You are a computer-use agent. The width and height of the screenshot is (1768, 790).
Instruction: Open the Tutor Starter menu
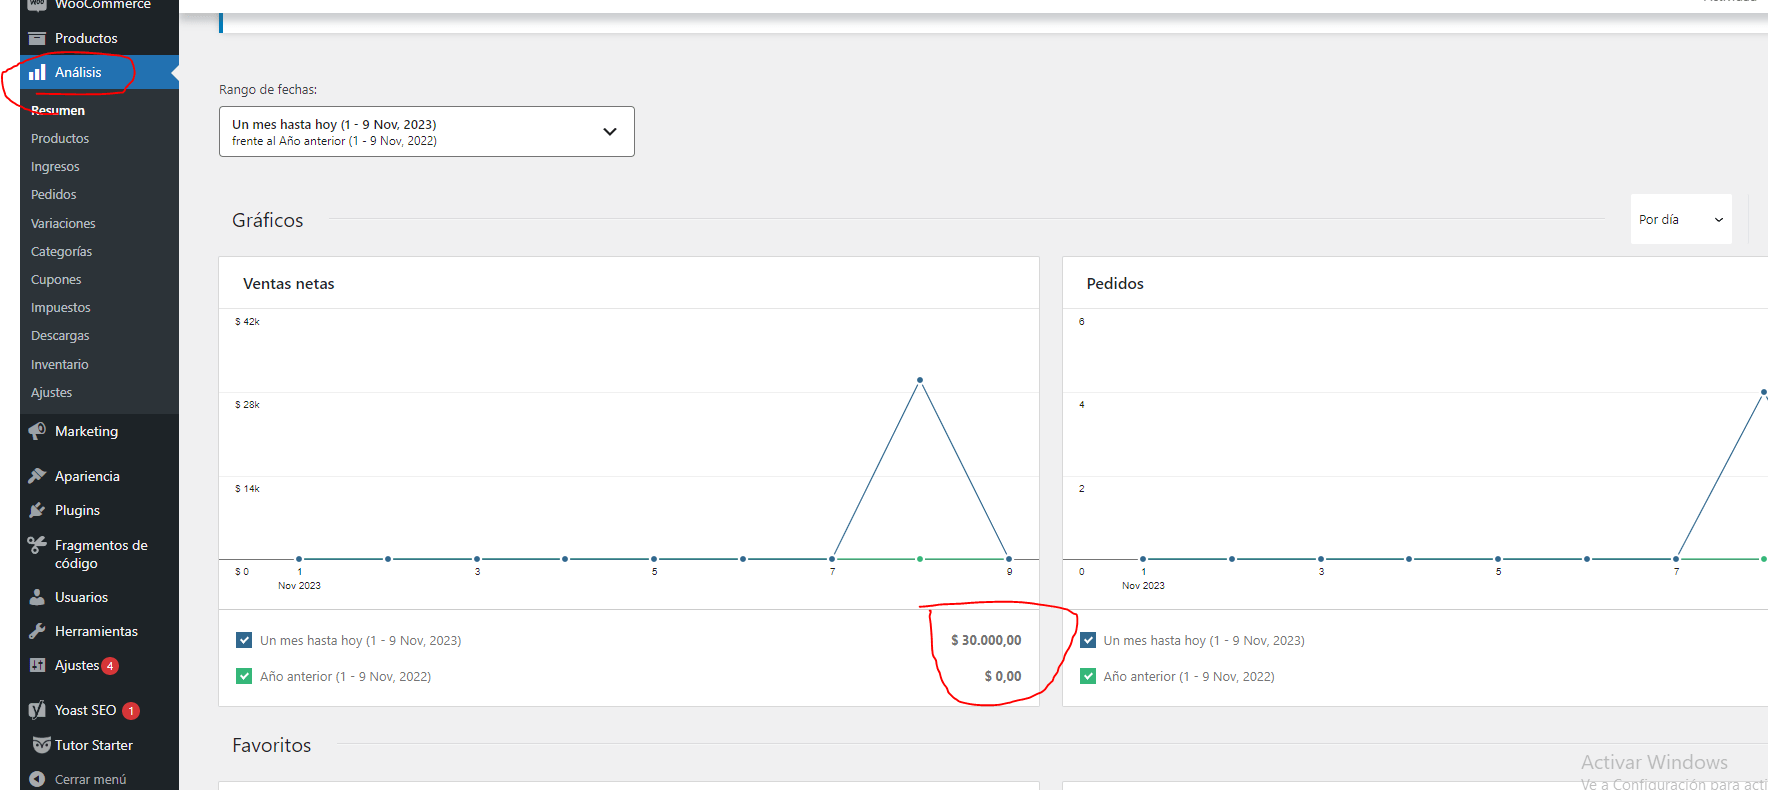click(x=94, y=745)
